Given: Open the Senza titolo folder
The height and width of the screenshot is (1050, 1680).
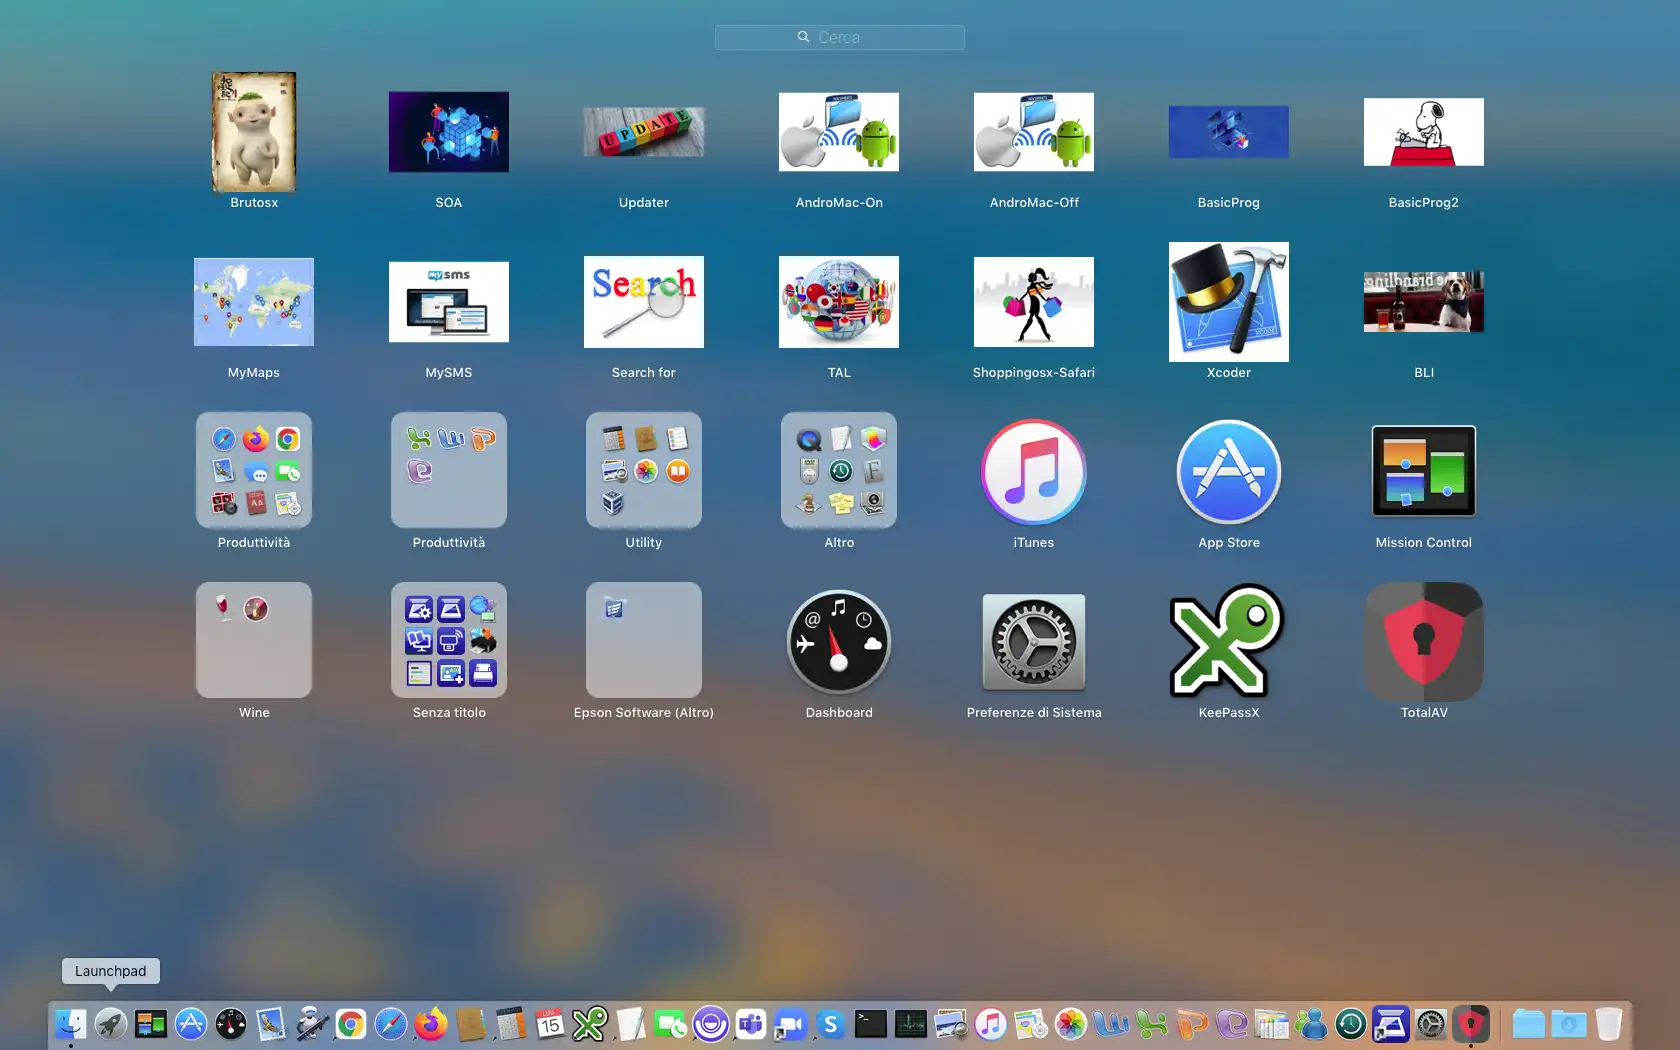Looking at the screenshot, I should click(449, 640).
